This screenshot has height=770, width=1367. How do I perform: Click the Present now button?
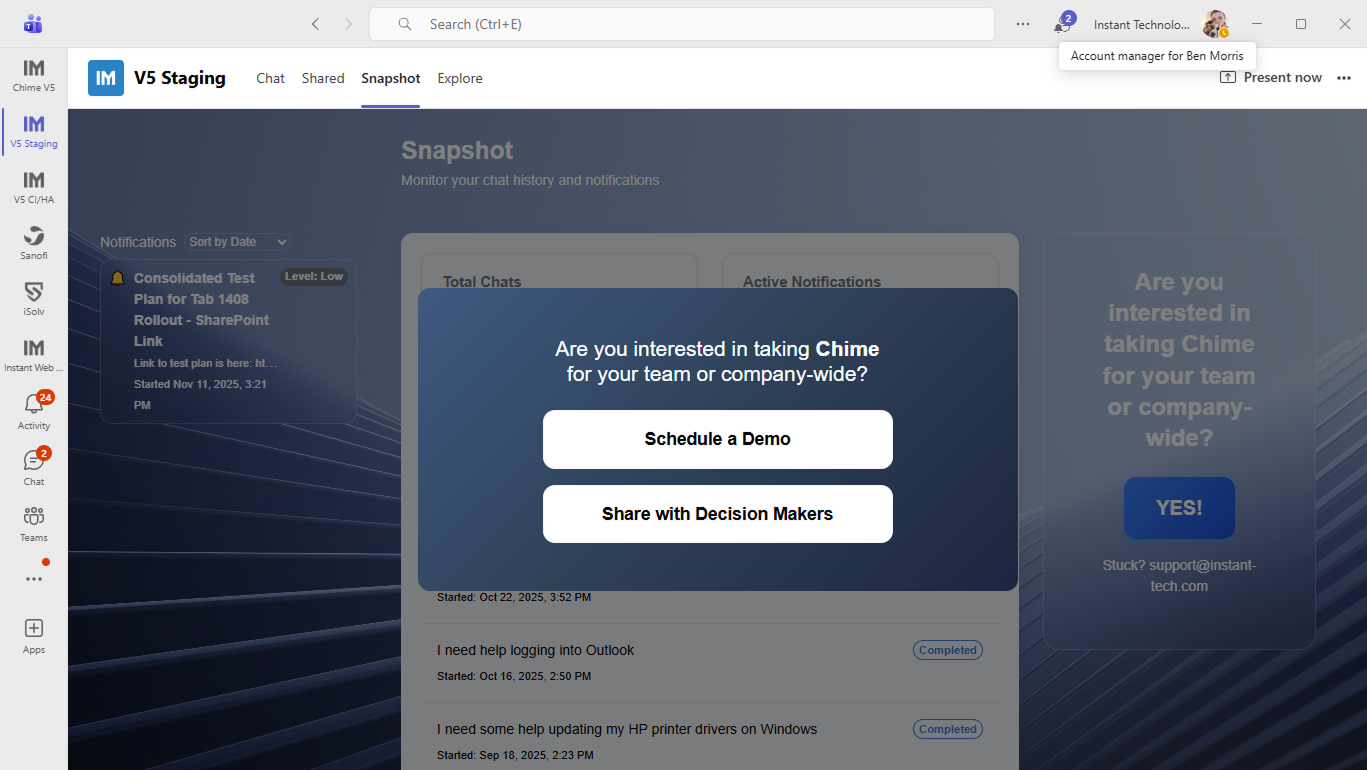[x=1271, y=78]
